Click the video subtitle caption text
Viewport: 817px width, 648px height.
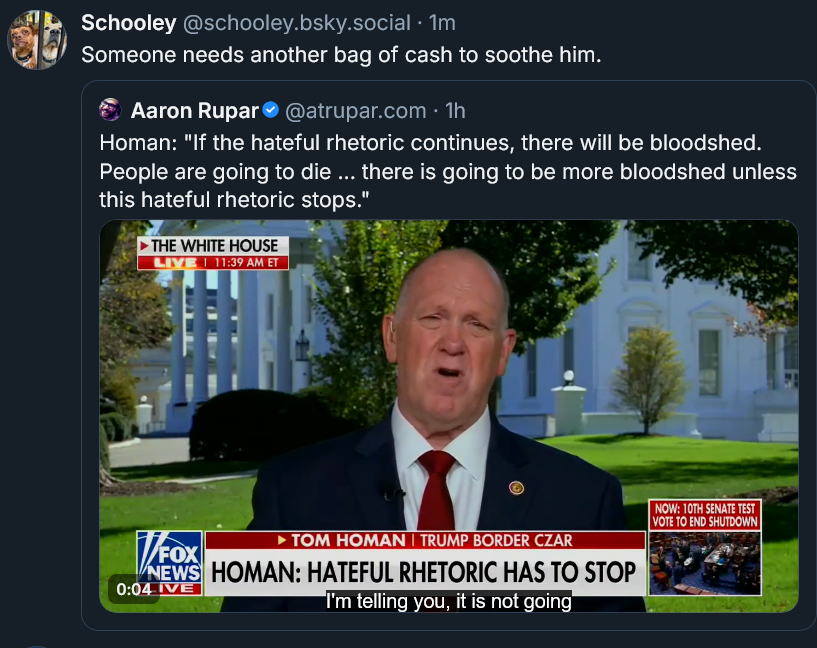(448, 601)
